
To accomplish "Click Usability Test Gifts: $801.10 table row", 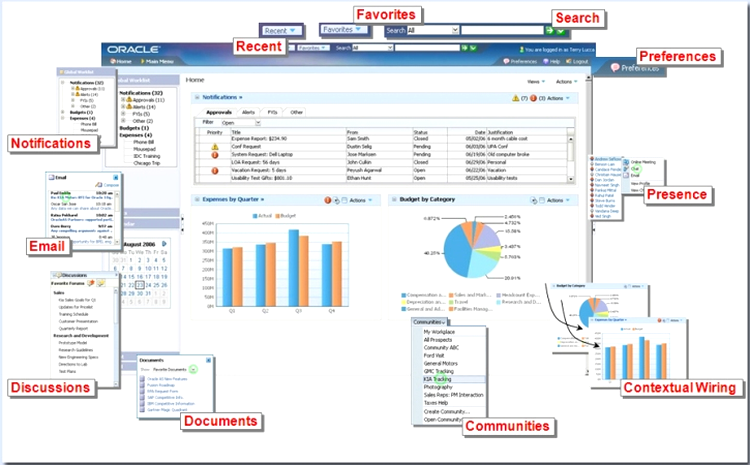I will point(382,178).
